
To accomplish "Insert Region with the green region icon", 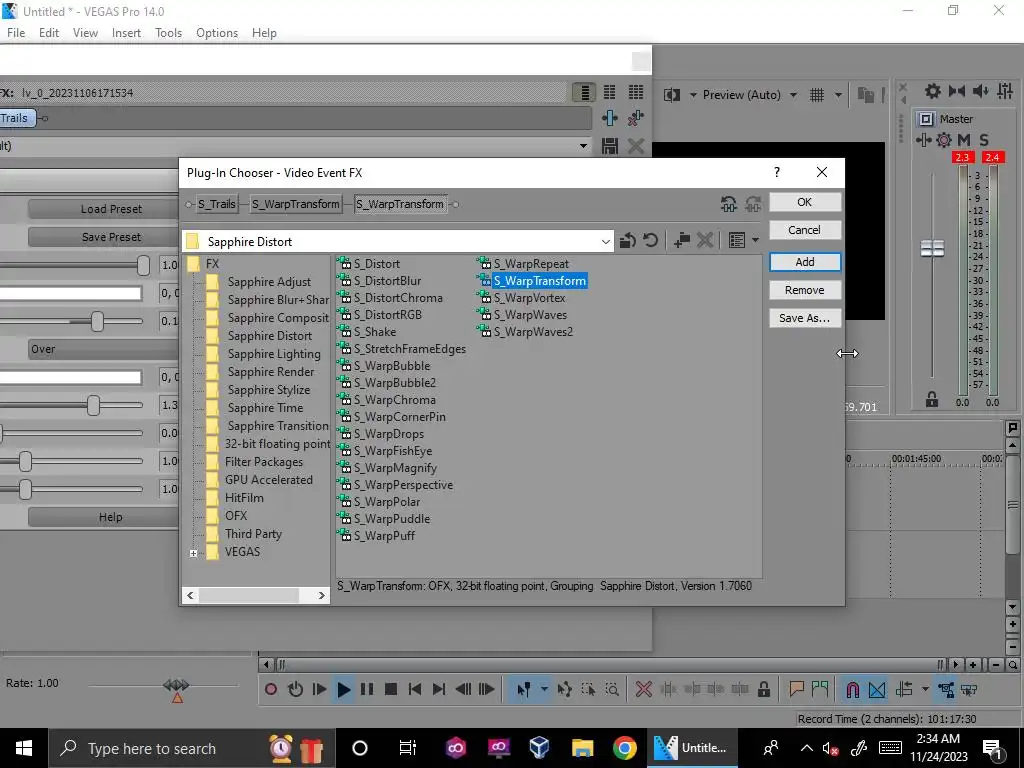I will pos(820,689).
